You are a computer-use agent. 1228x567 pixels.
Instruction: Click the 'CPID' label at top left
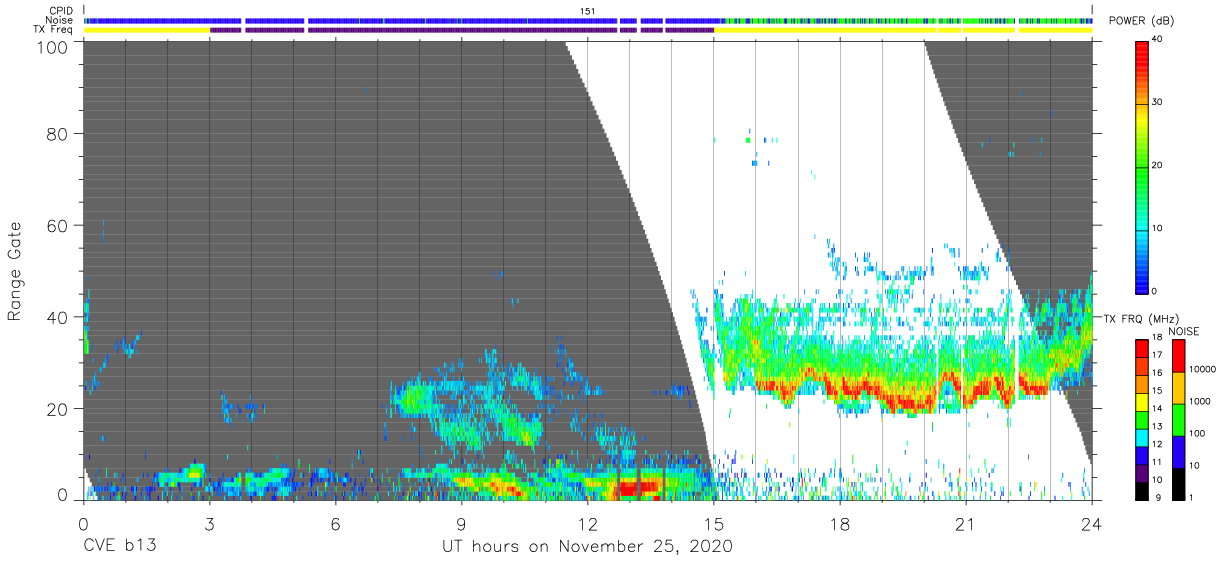60,10
